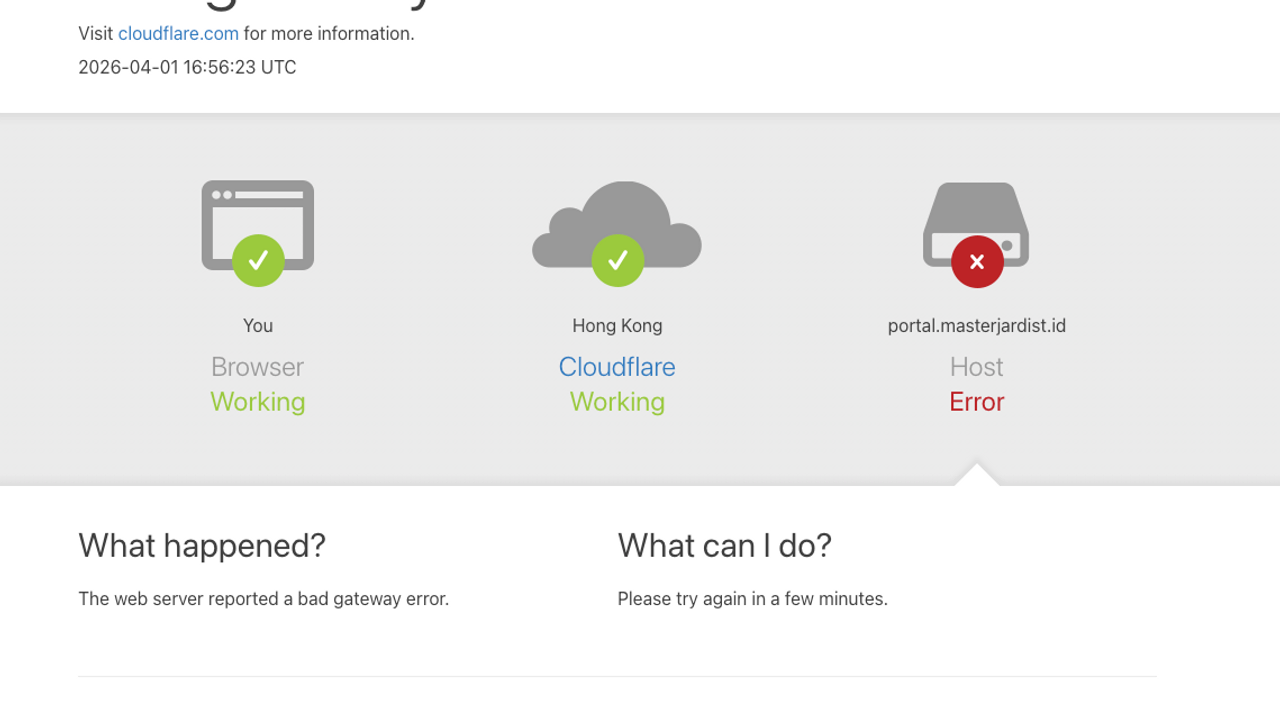Click the 'Browser' status heading
This screenshot has width=1280, height=720.
point(258,367)
